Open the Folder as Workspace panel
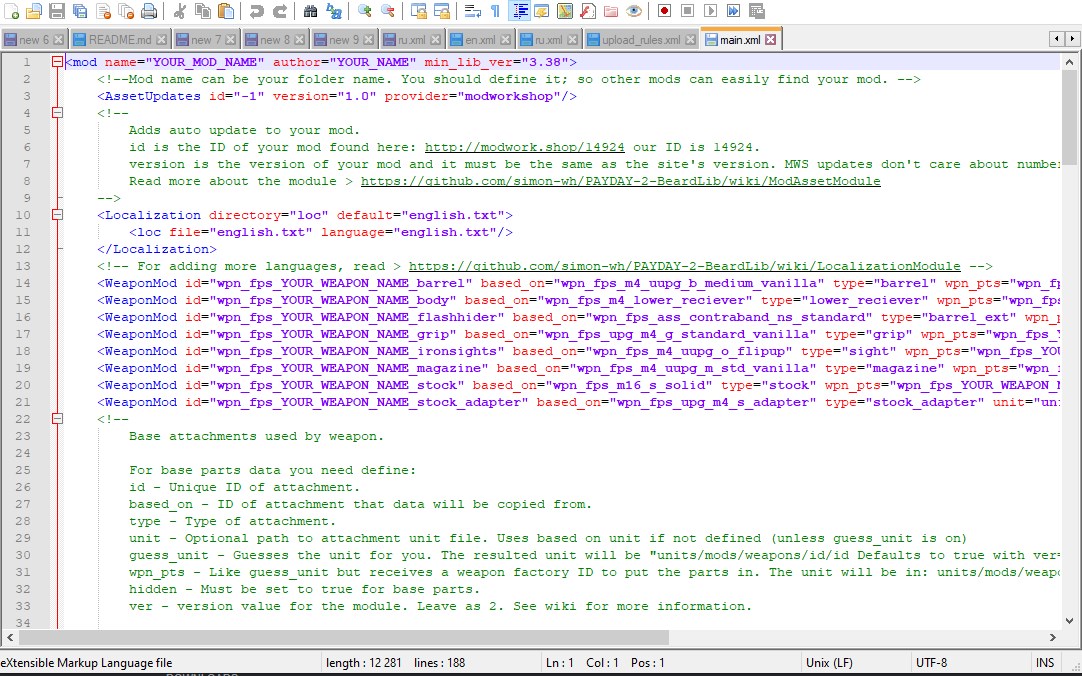Image resolution: width=1082 pixels, height=676 pixels. click(611, 11)
